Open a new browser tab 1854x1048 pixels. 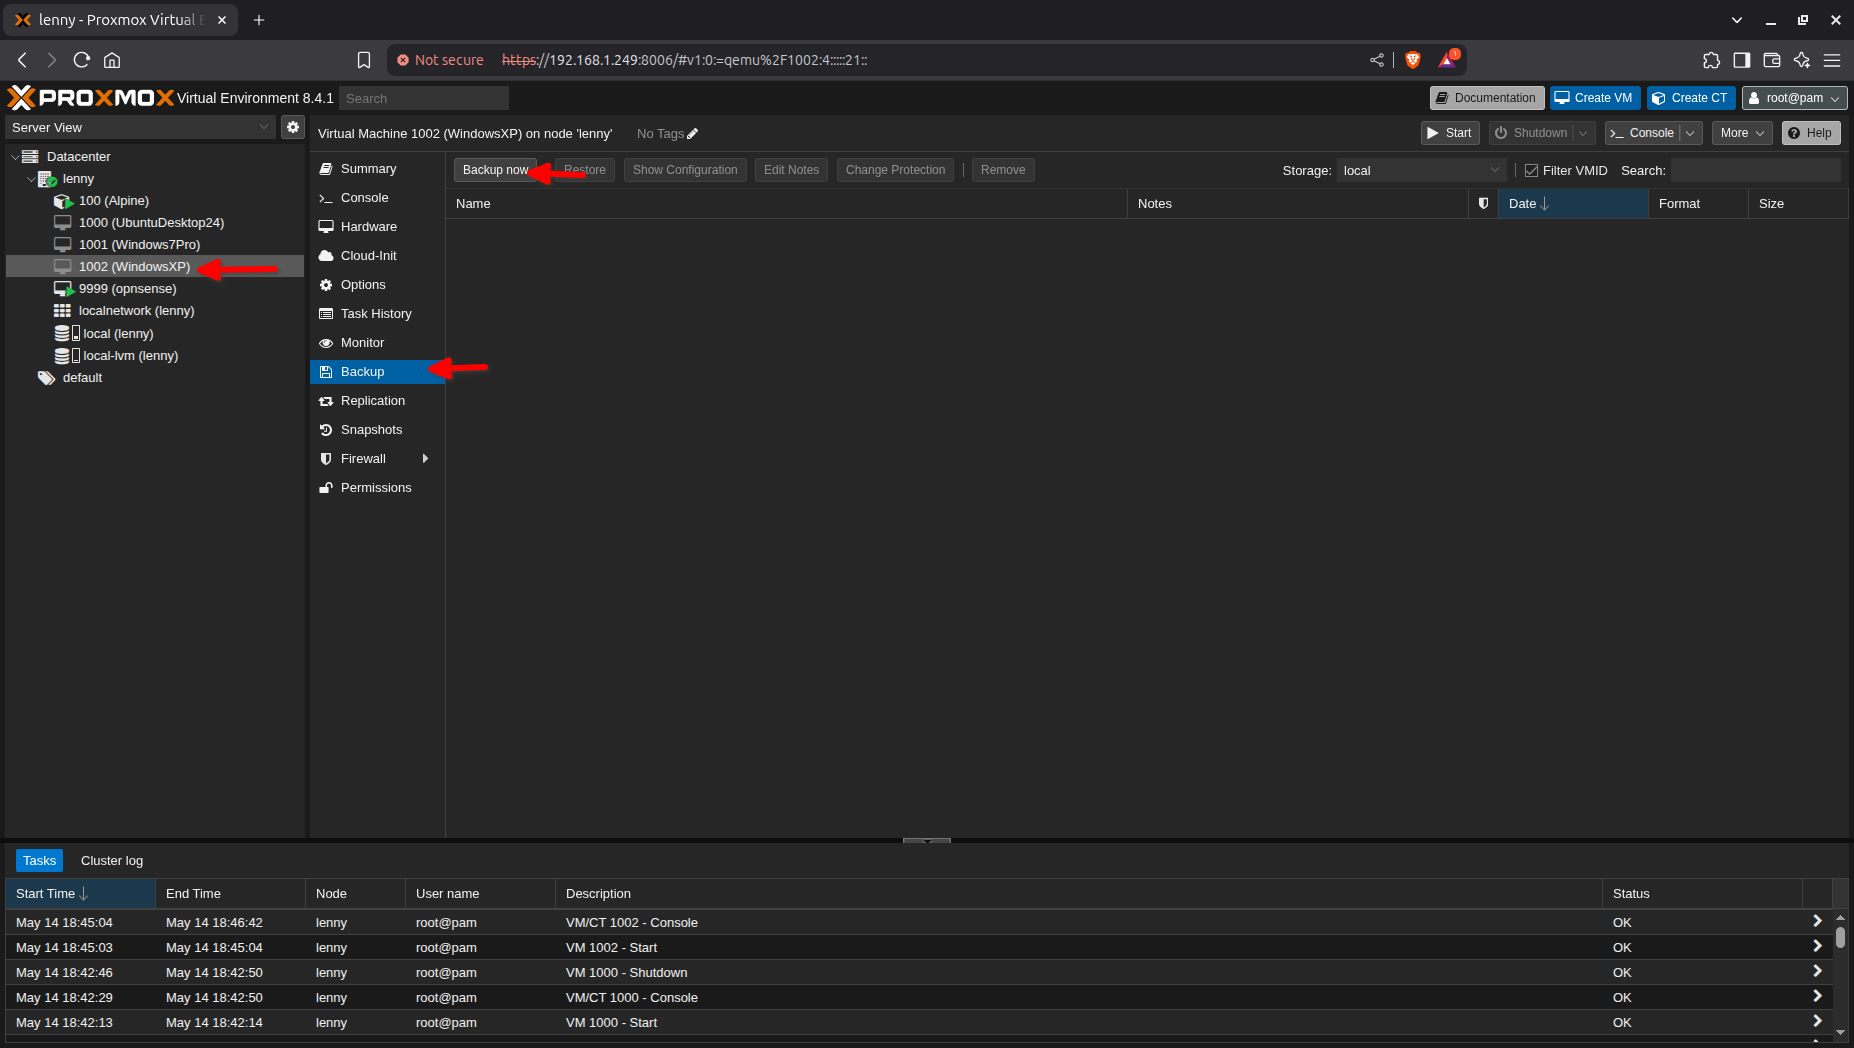pos(259,20)
